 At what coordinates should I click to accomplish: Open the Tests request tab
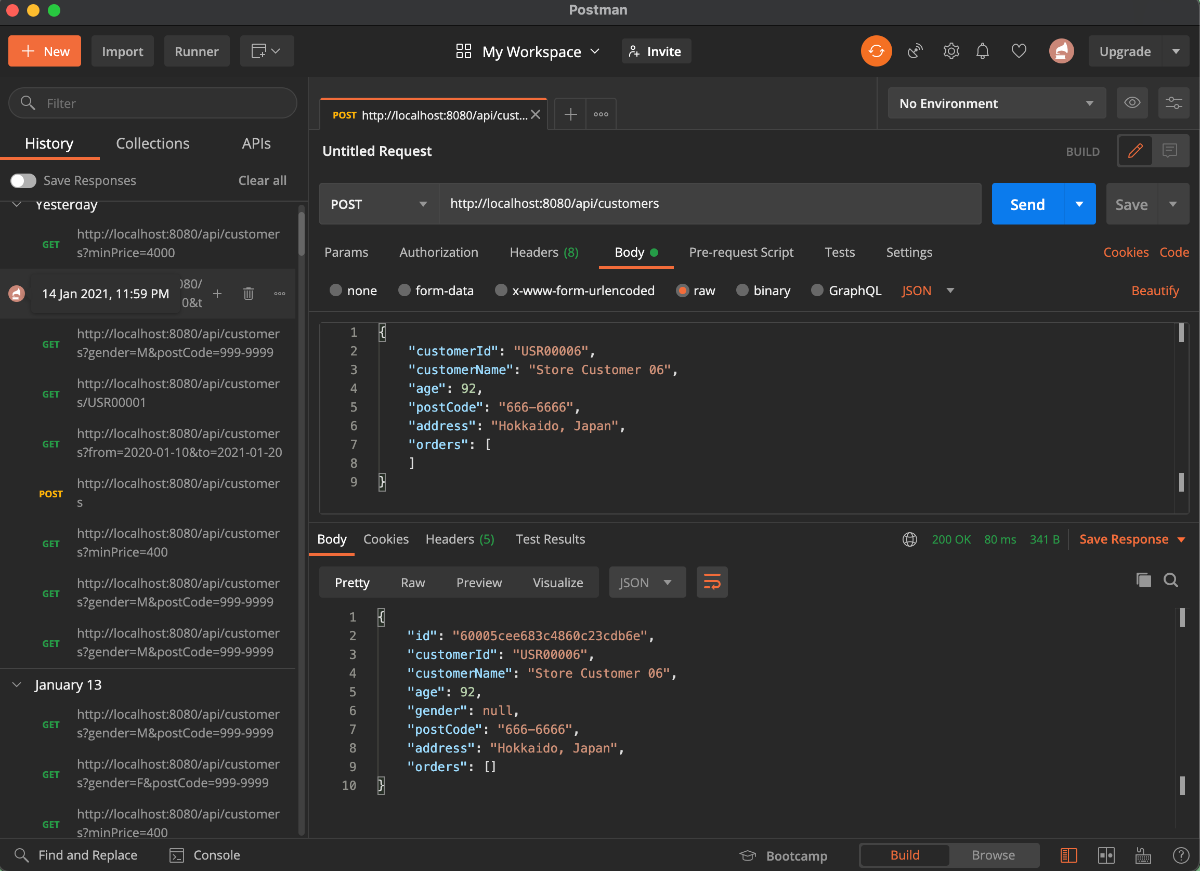[840, 252]
